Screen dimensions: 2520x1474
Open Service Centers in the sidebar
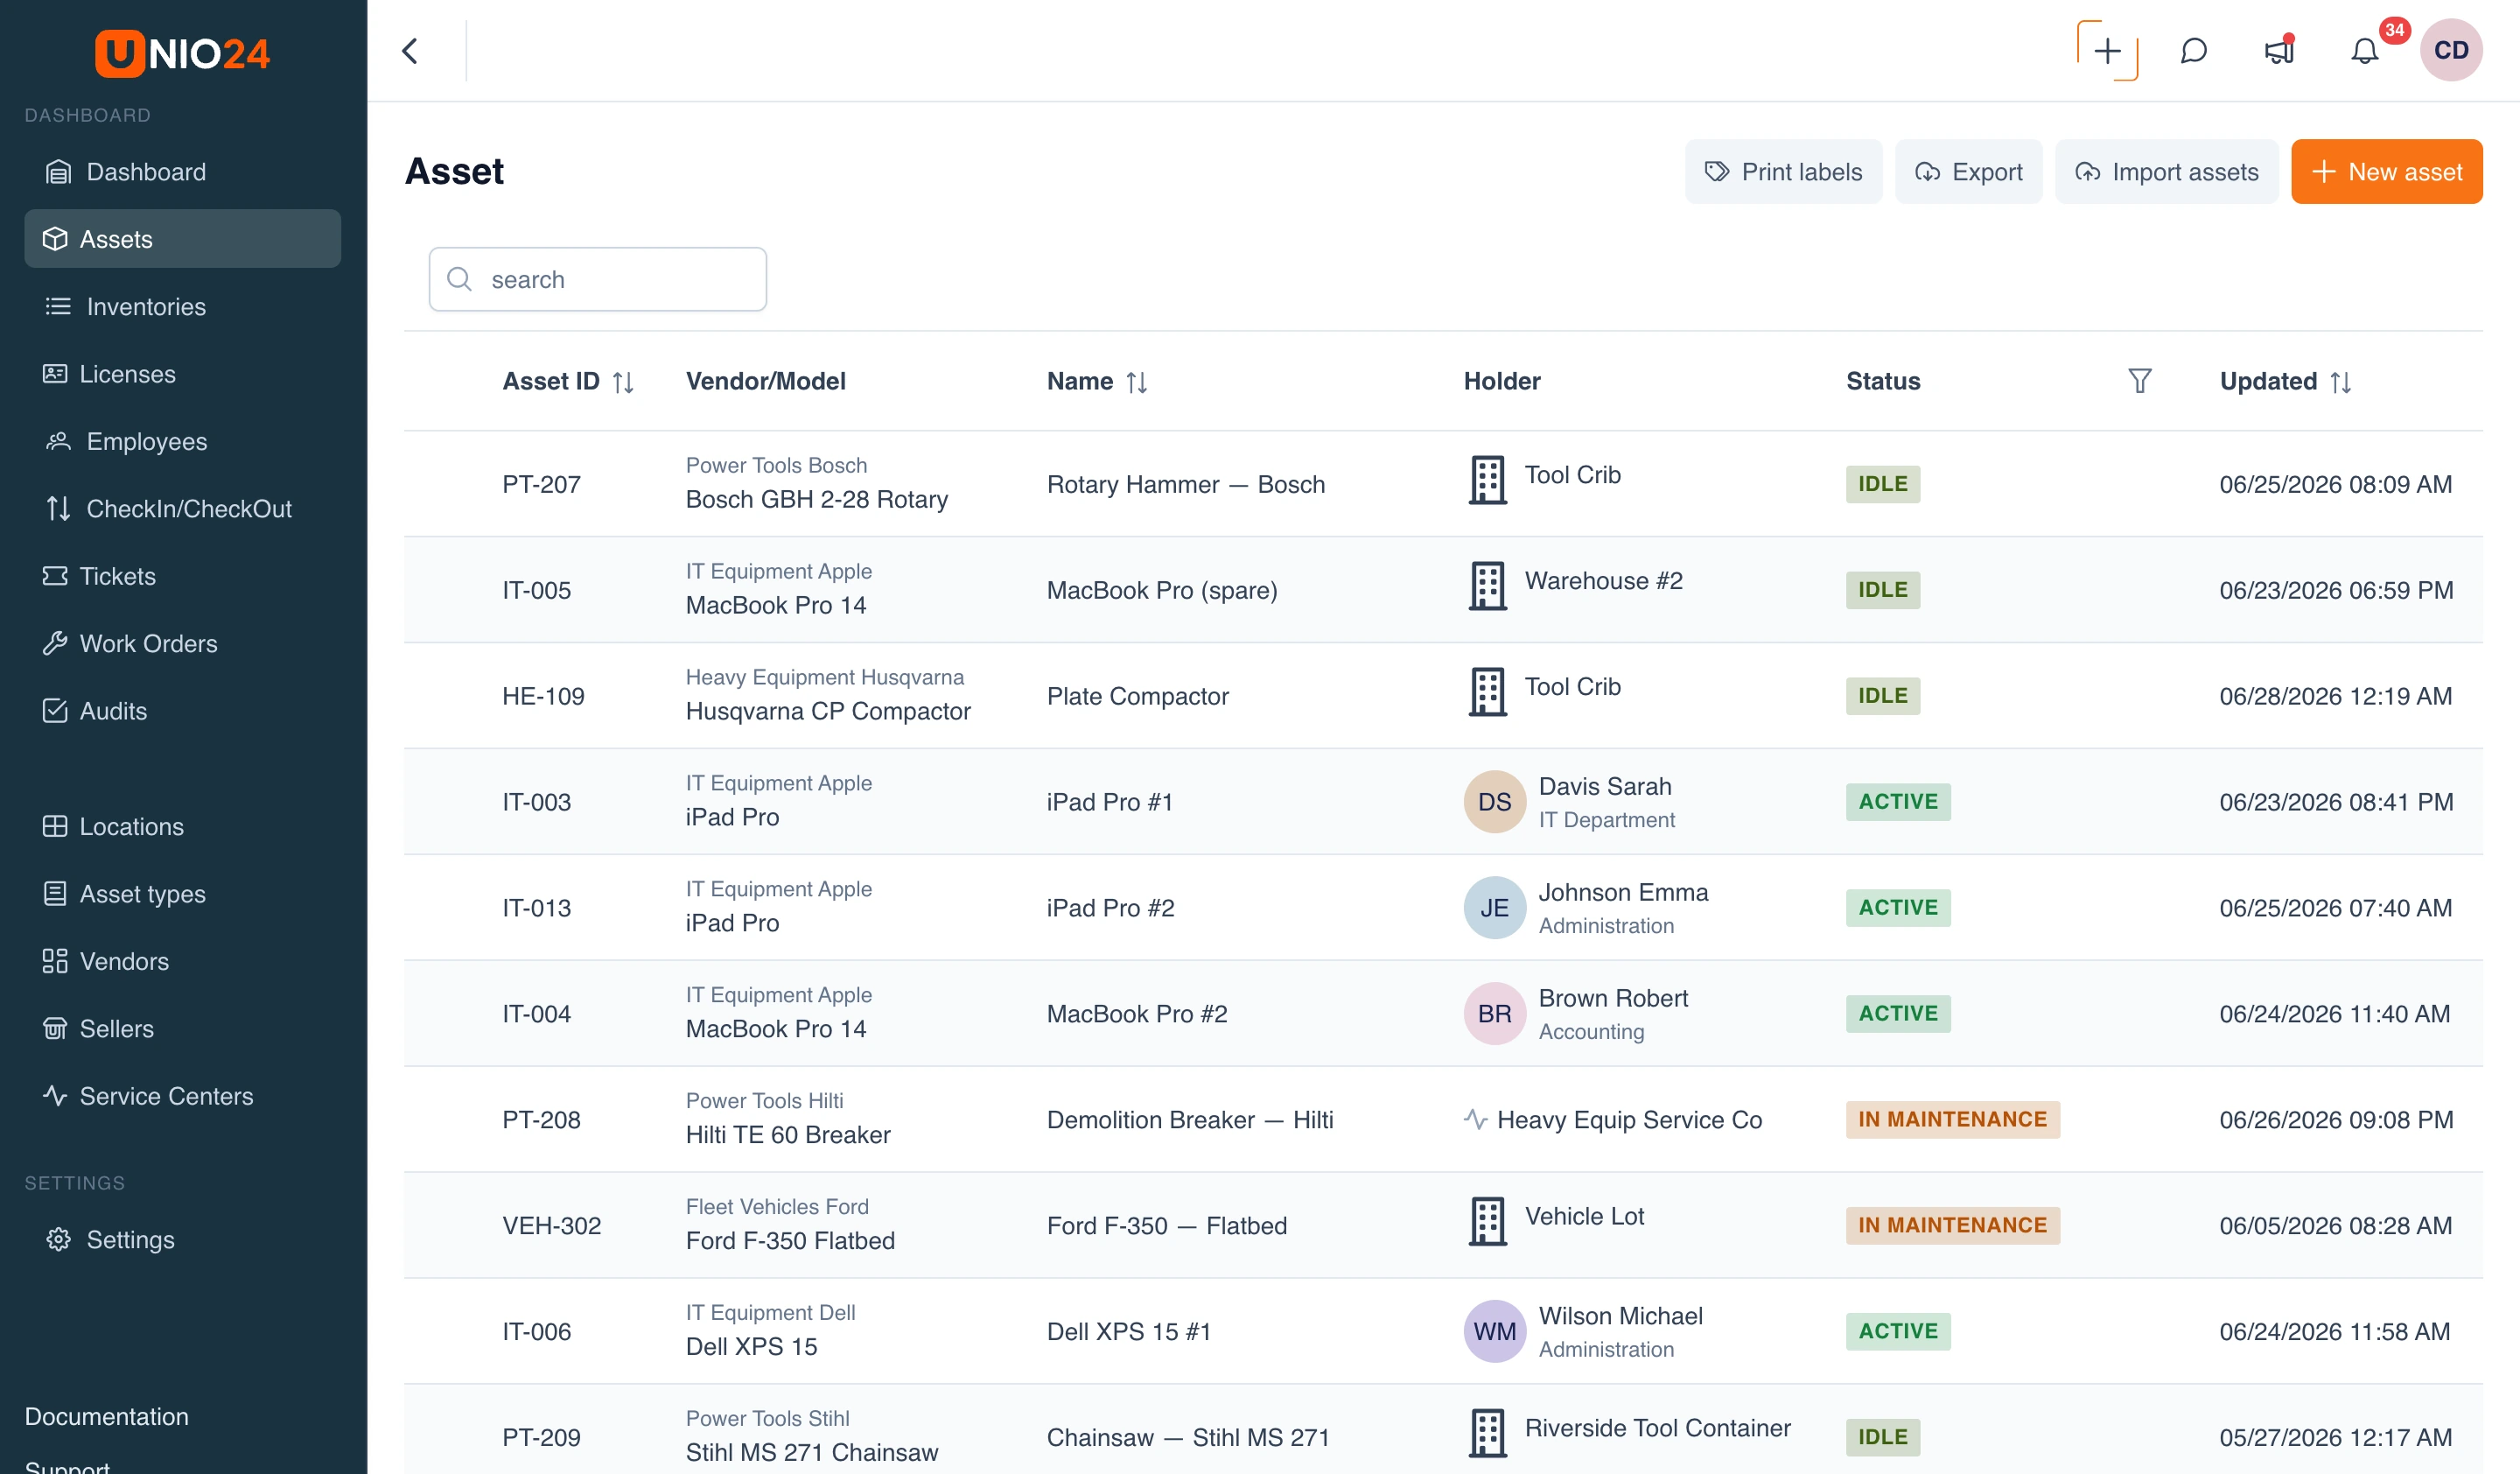tap(182, 1097)
